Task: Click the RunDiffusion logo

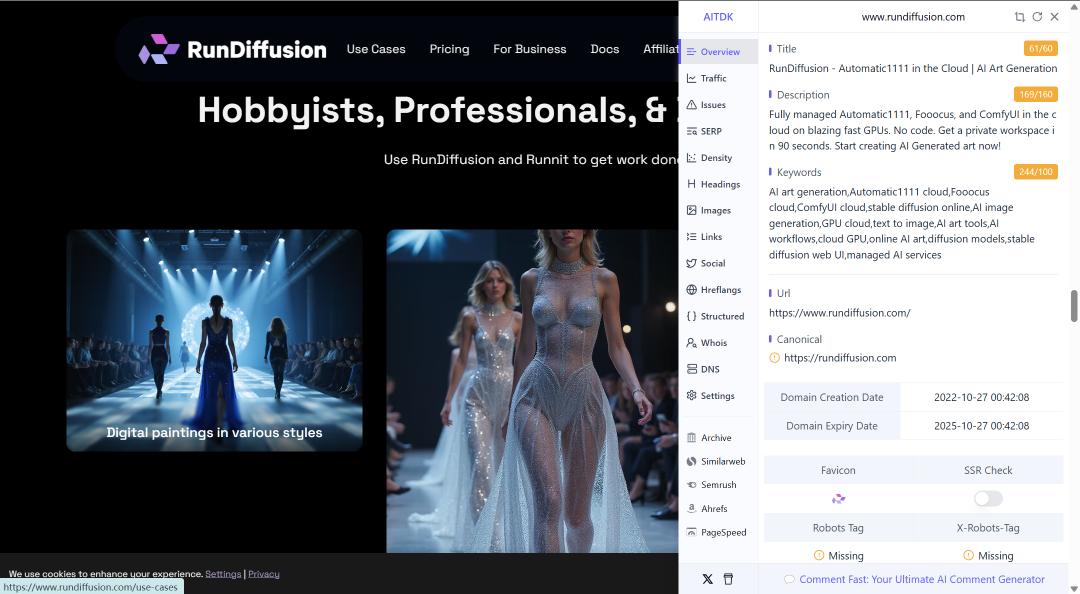Action: pos(233,49)
